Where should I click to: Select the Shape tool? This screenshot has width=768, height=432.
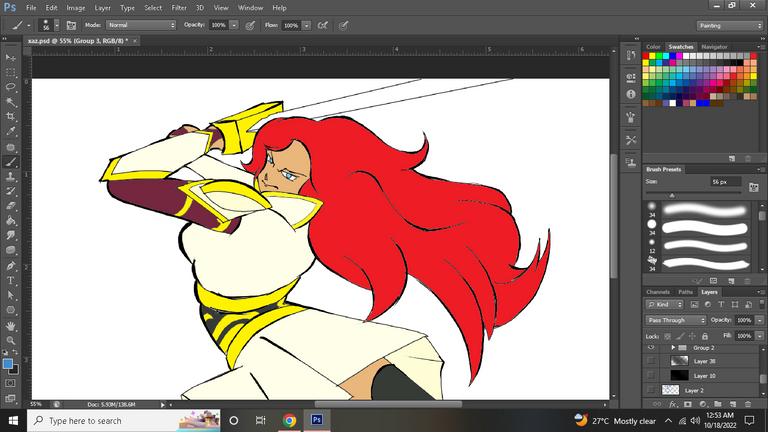click(x=10, y=310)
